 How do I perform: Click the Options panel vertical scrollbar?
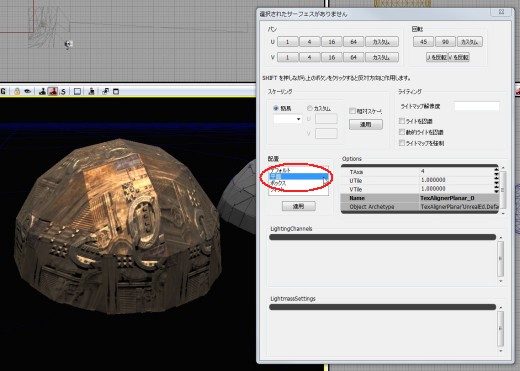tap(503, 190)
